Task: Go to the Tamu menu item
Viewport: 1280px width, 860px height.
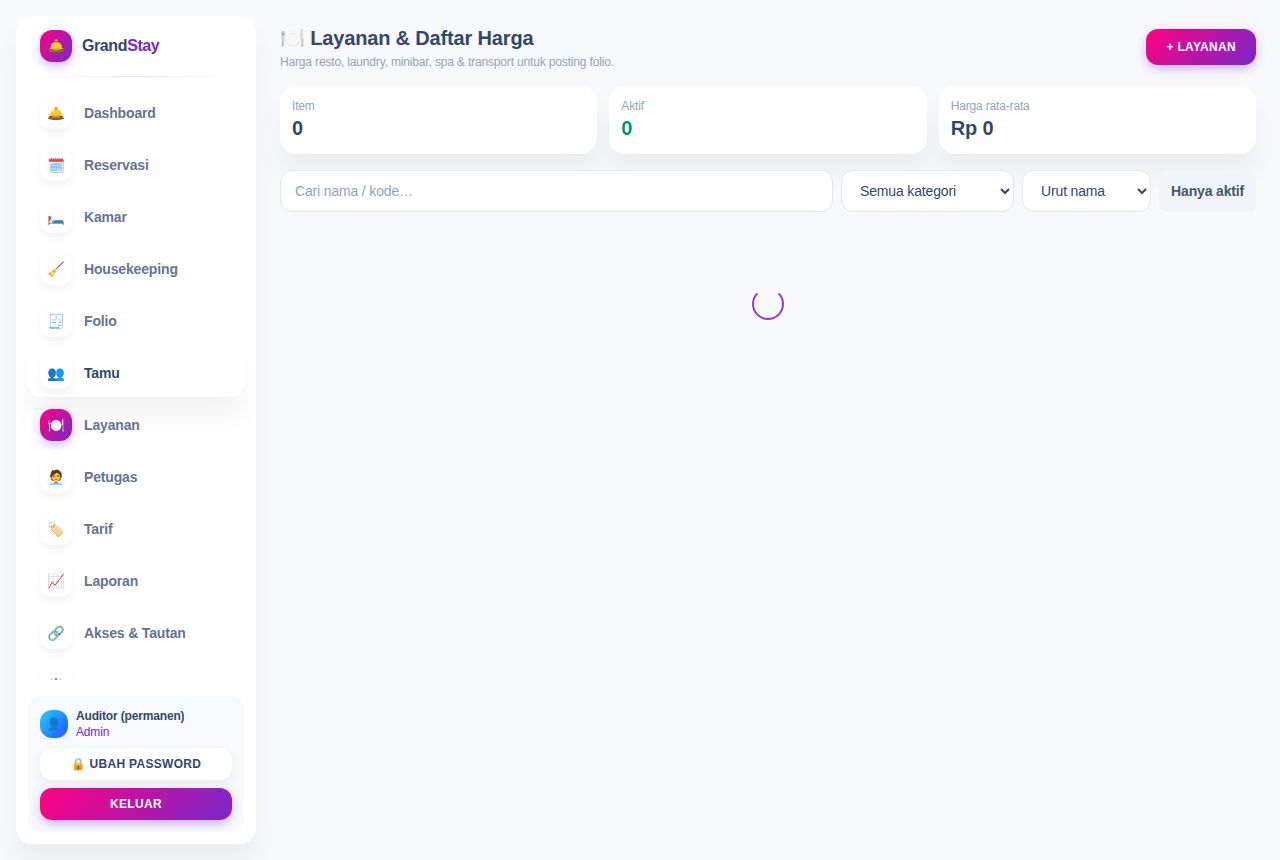Action: [x=136, y=373]
